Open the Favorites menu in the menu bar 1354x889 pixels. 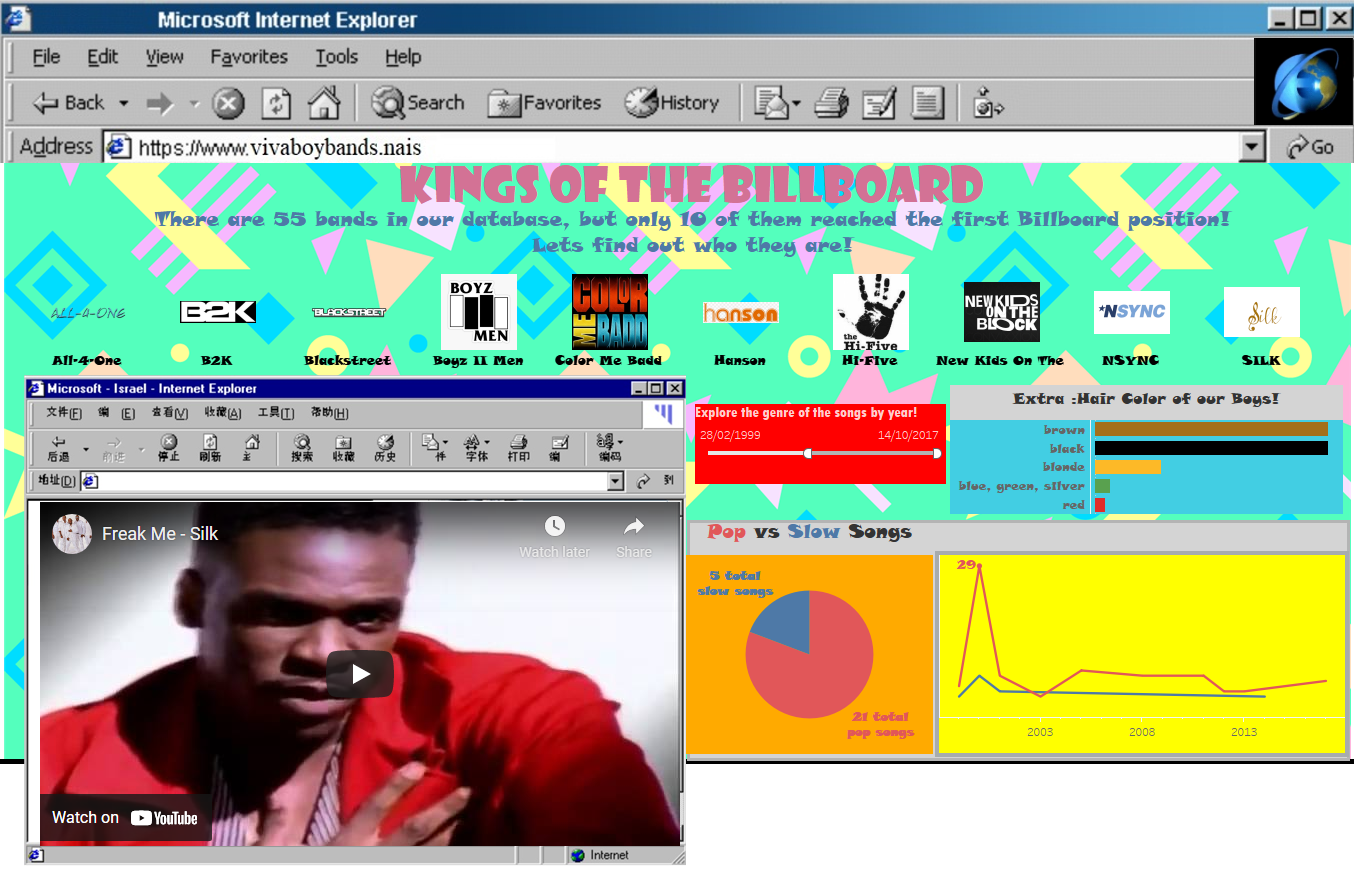click(248, 57)
